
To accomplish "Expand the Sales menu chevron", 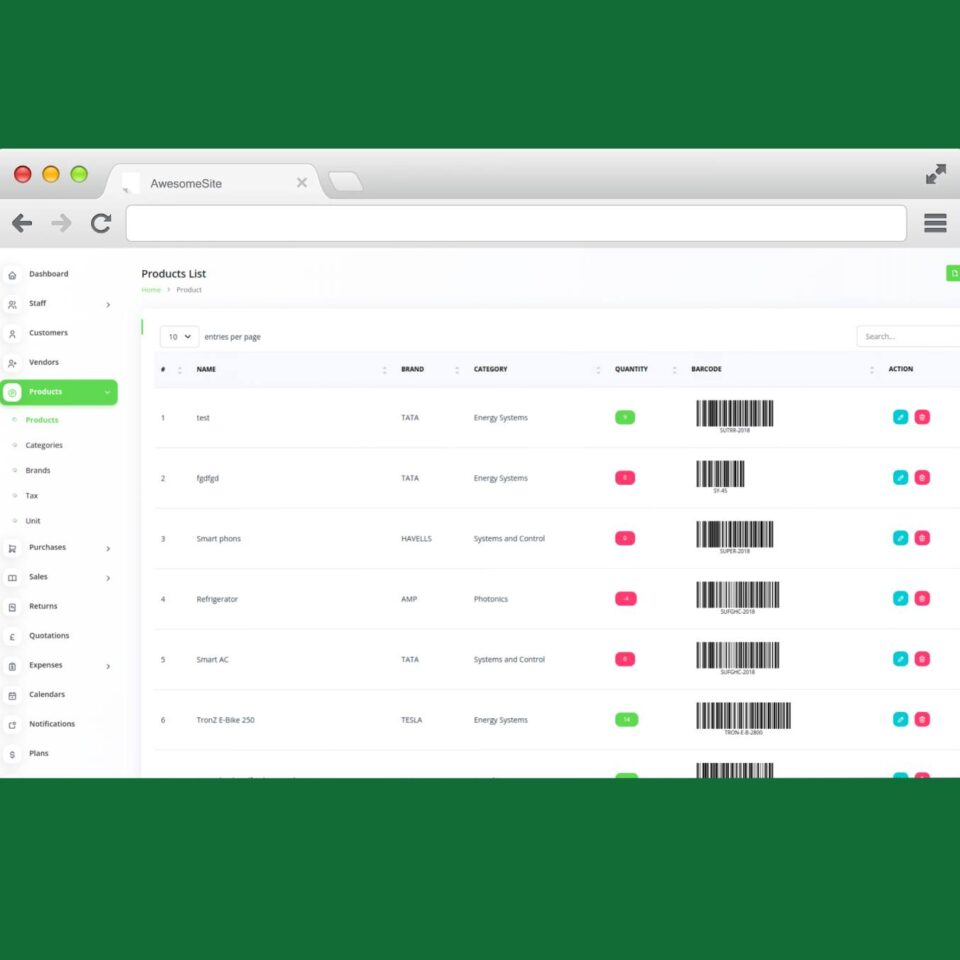I will pyautogui.click(x=108, y=578).
